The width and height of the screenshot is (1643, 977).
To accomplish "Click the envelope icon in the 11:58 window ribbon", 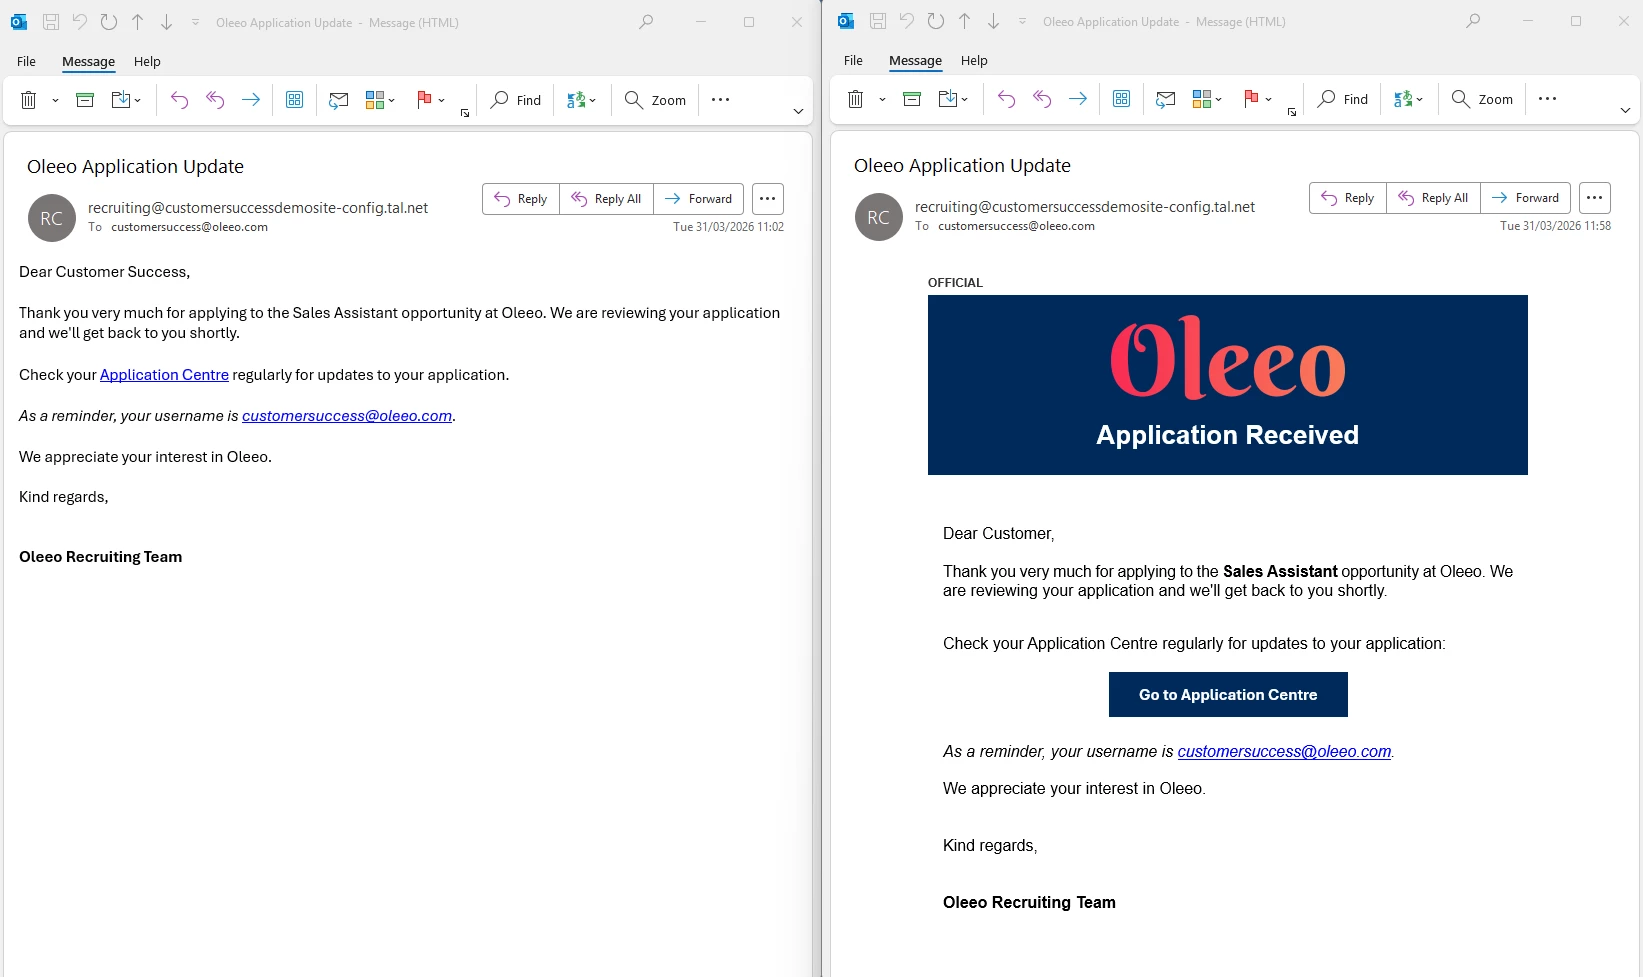I will (x=1166, y=99).
